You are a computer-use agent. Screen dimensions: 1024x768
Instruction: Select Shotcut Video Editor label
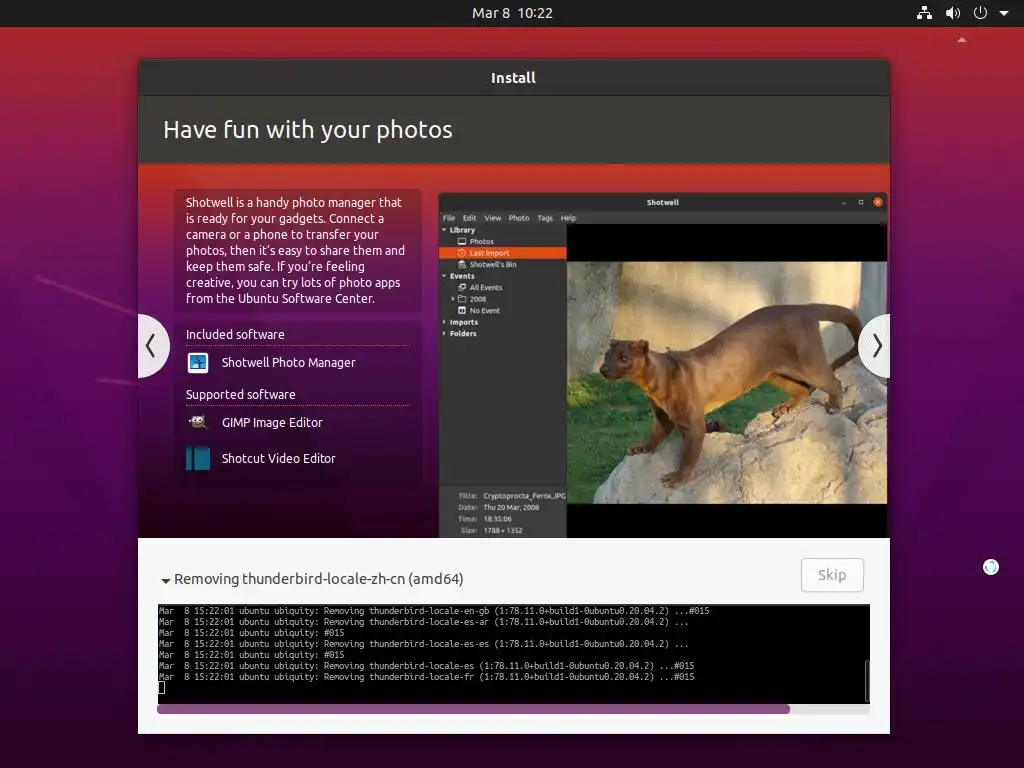click(x=278, y=458)
